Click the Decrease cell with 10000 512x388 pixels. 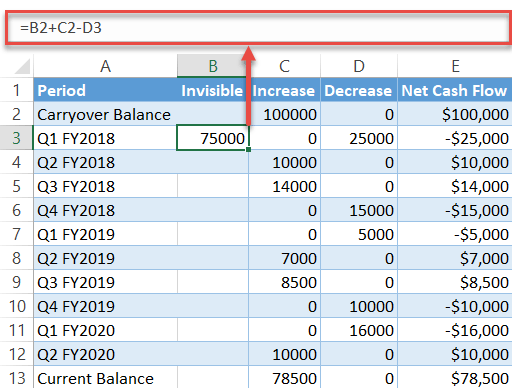(359, 306)
